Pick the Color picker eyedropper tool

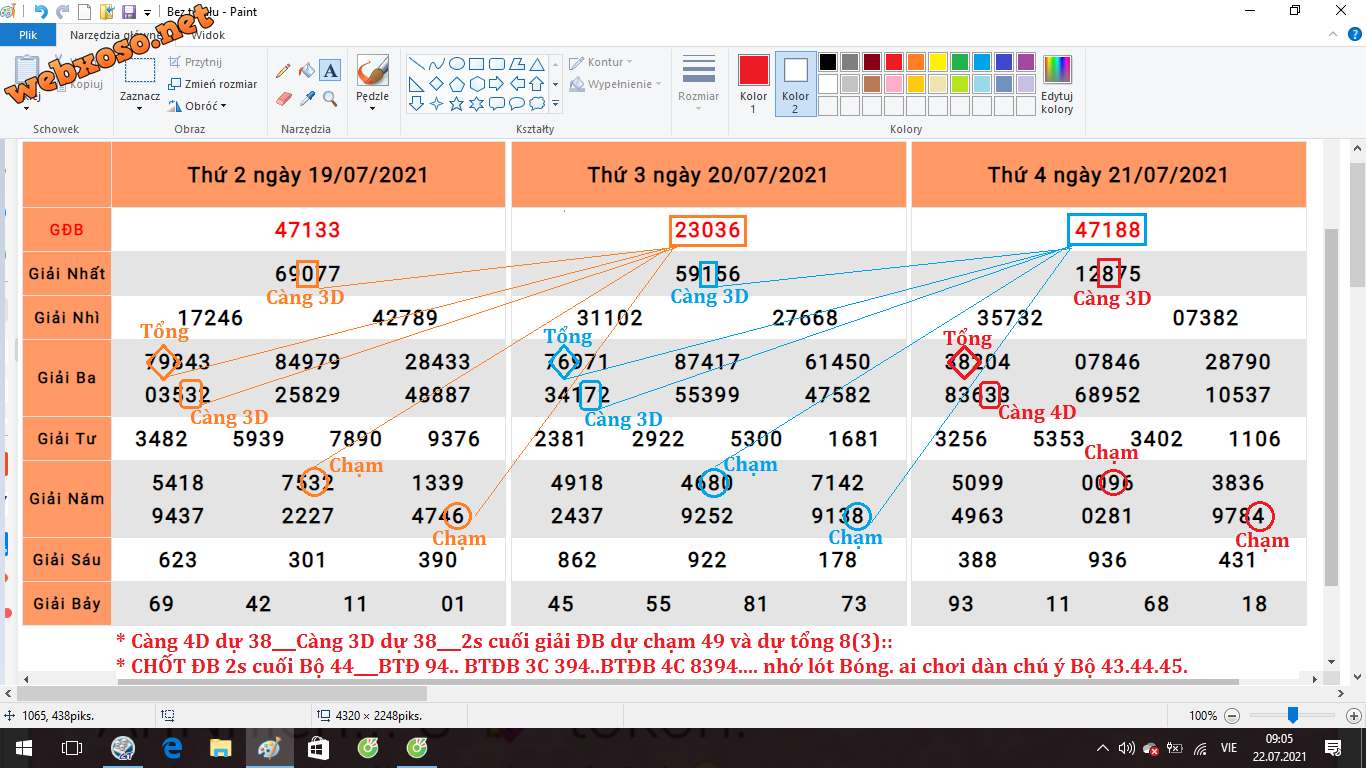(307, 99)
